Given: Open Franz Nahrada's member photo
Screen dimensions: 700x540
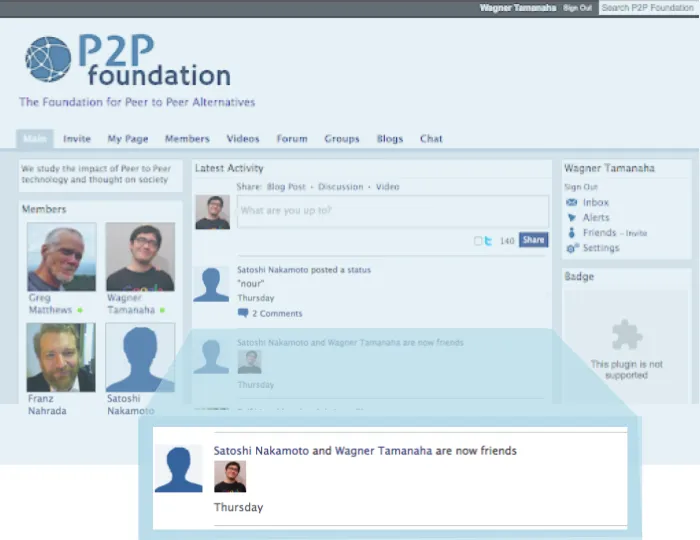Looking at the screenshot, I should coord(61,357).
